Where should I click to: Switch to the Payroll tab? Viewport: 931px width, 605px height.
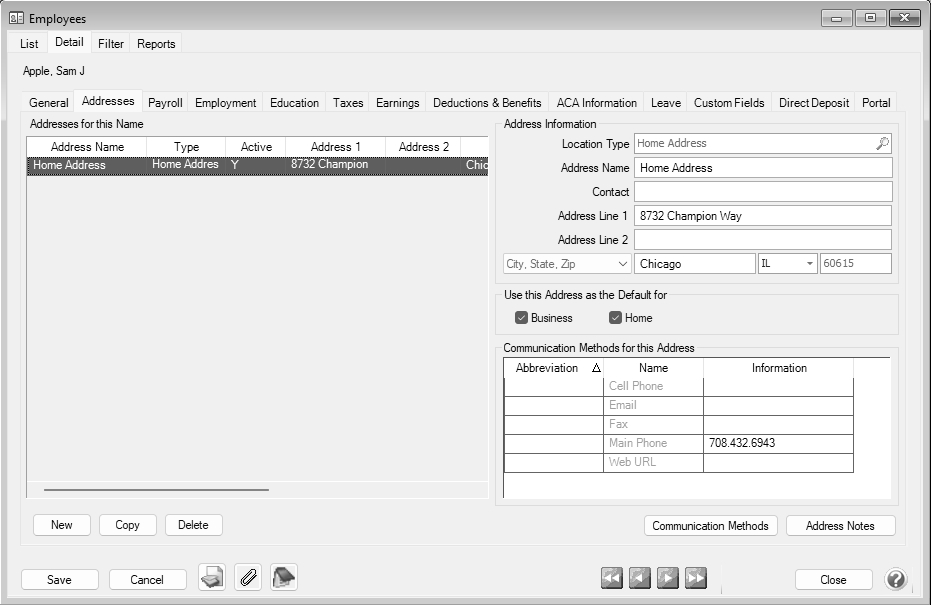165,103
